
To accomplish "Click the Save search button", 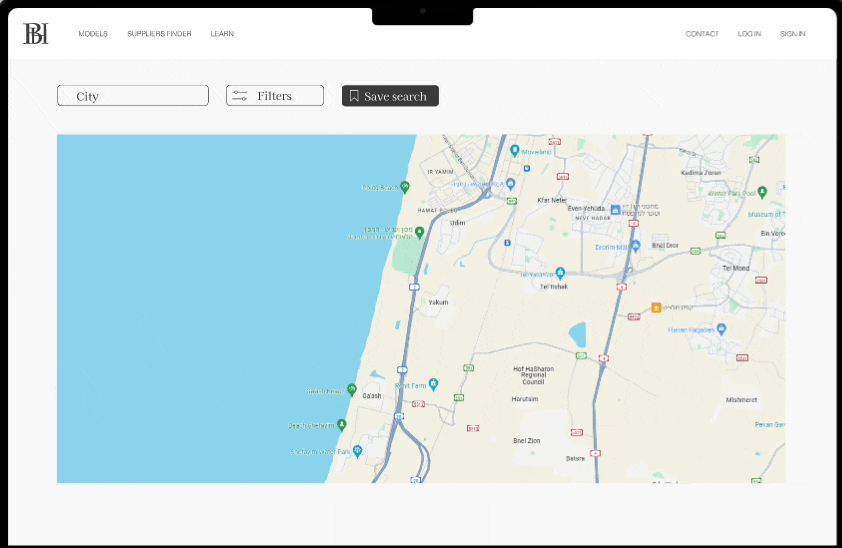I will coord(390,96).
